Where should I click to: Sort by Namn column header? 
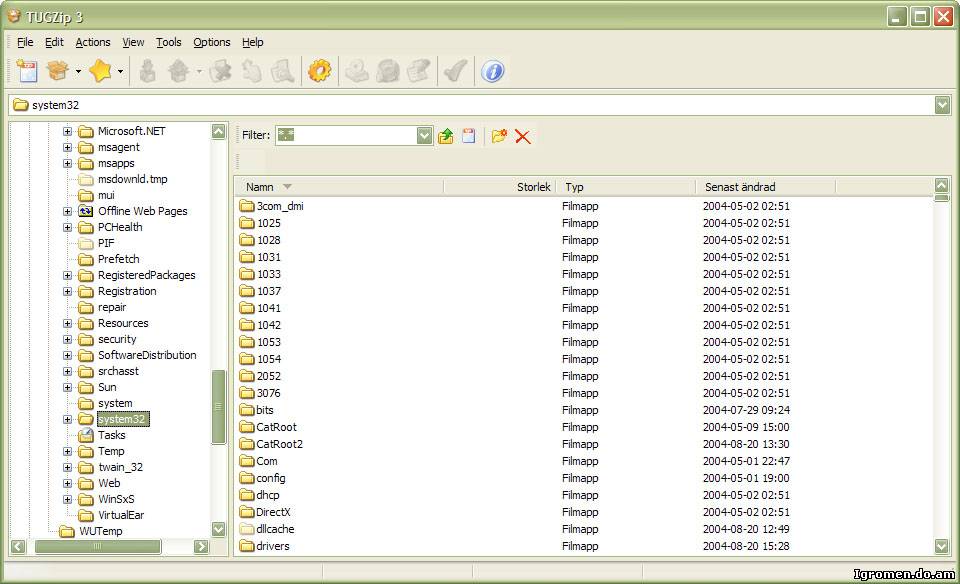[260, 187]
